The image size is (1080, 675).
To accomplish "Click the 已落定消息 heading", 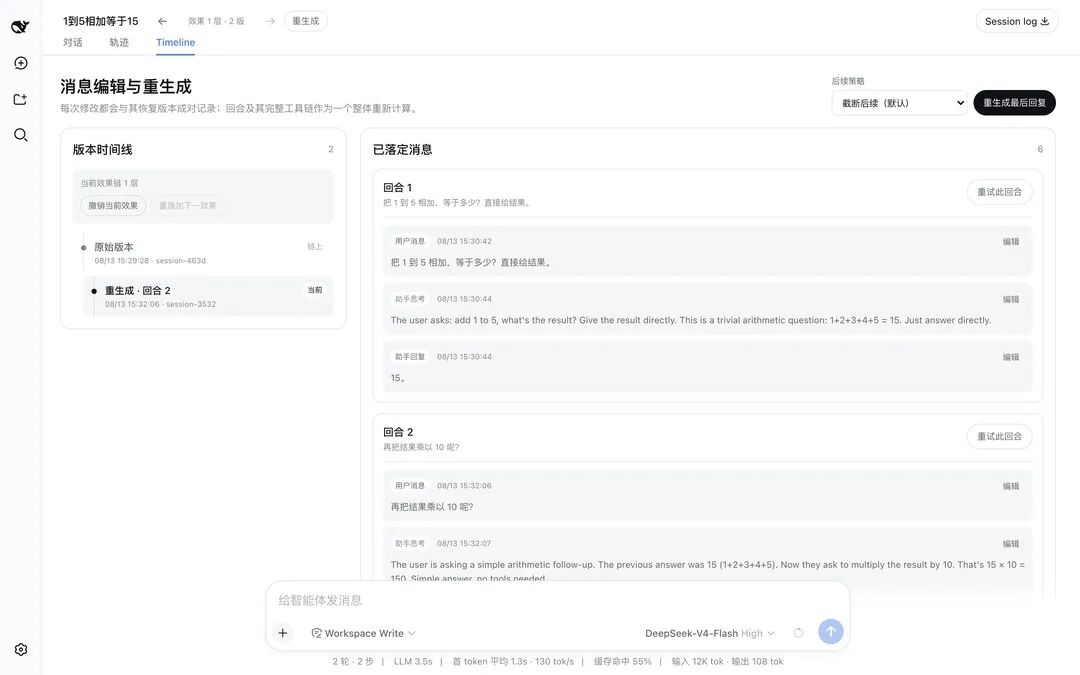I will click(x=402, y=149).
